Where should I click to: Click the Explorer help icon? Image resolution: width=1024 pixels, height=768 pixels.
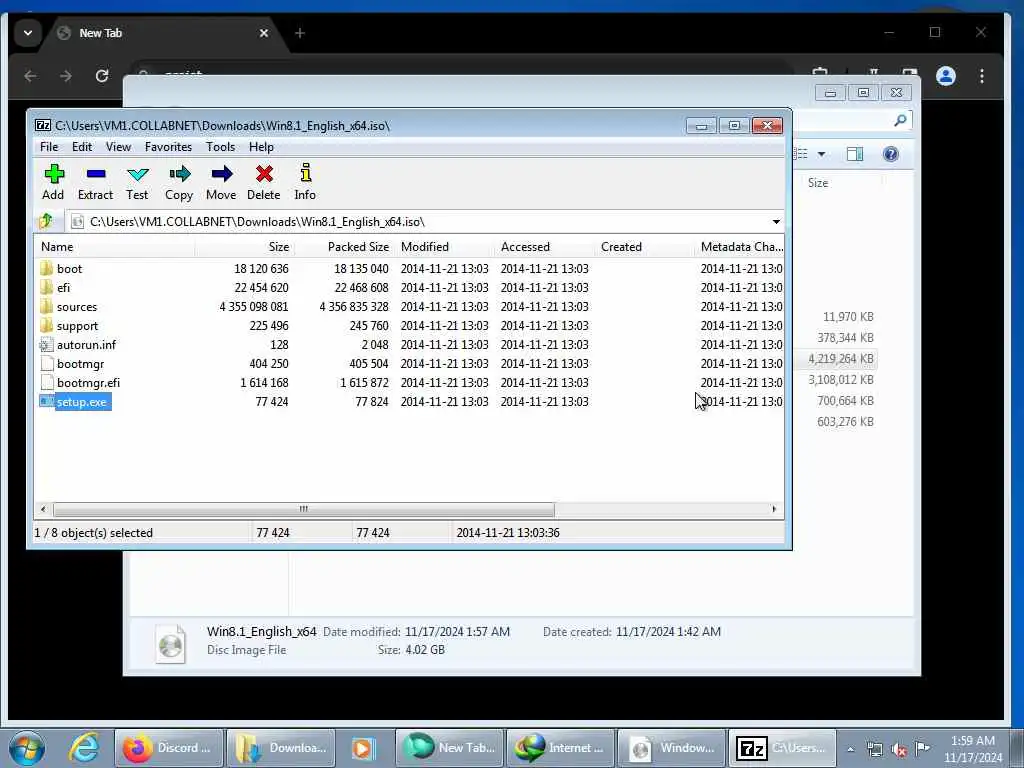coord(891,154)
